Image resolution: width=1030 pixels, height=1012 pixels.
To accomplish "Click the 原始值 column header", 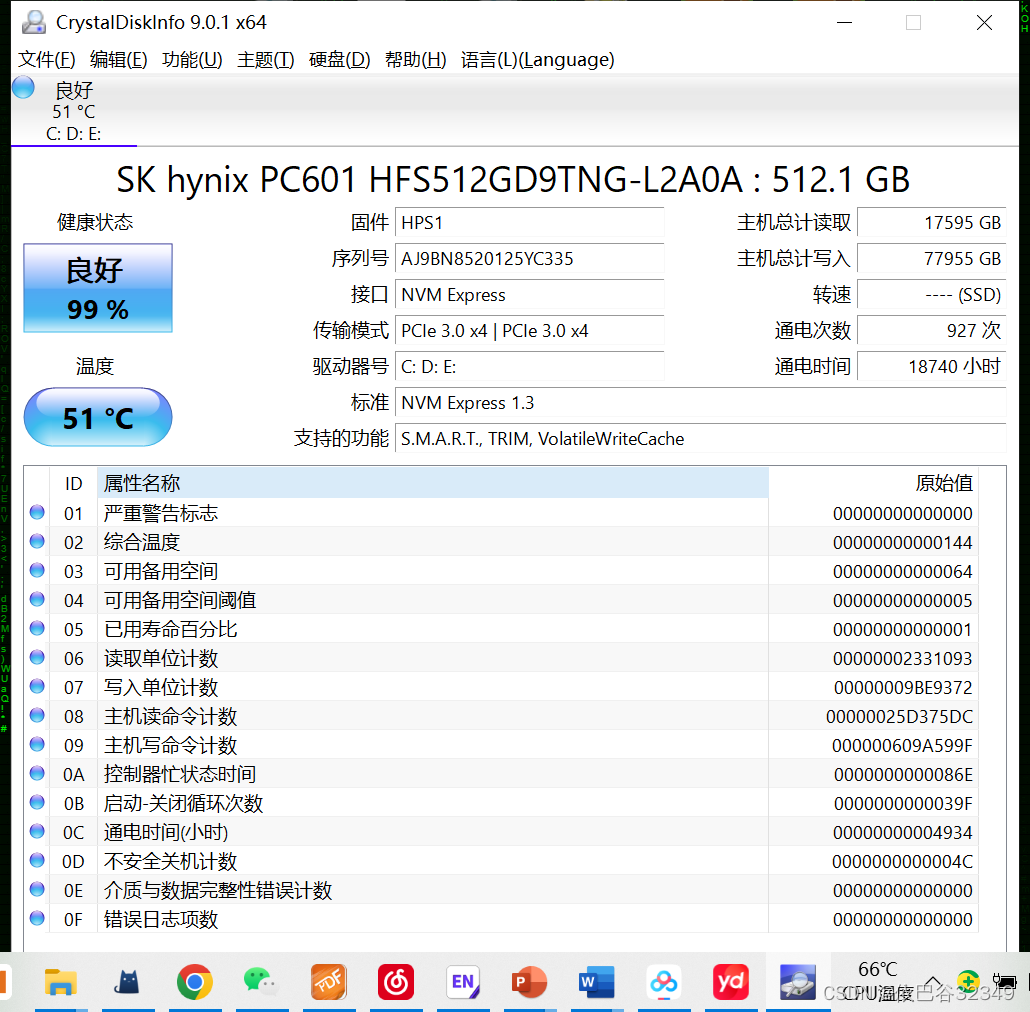I will (x=873, y=483).
